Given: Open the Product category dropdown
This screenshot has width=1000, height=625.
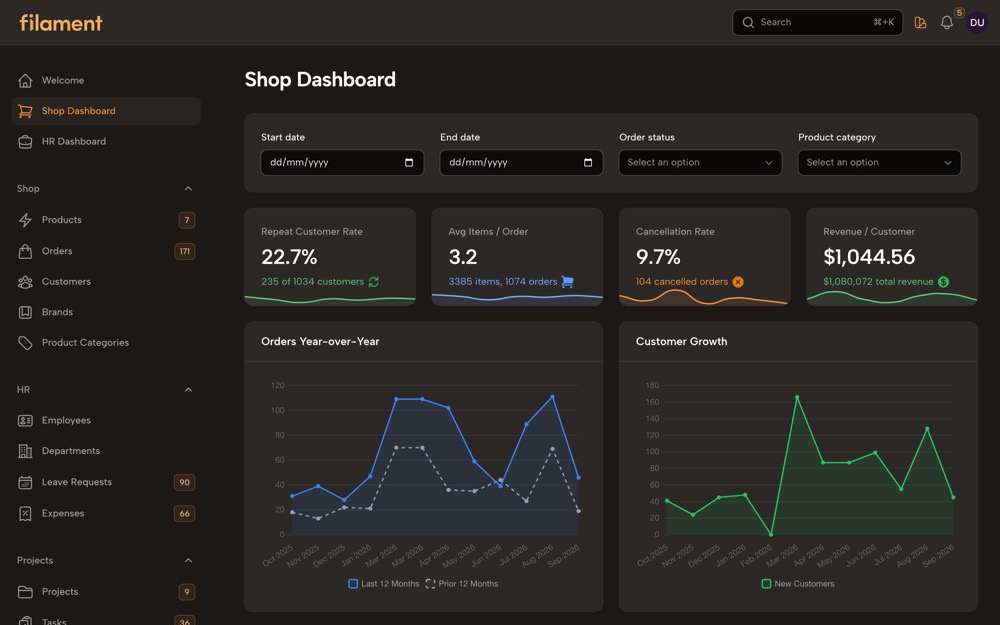Looking at the screenshot, I should 879,163.
